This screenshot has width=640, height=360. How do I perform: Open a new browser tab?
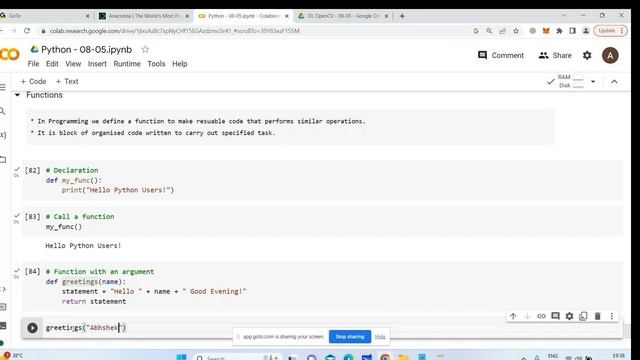pyautogui.click(x=402, y=16)
